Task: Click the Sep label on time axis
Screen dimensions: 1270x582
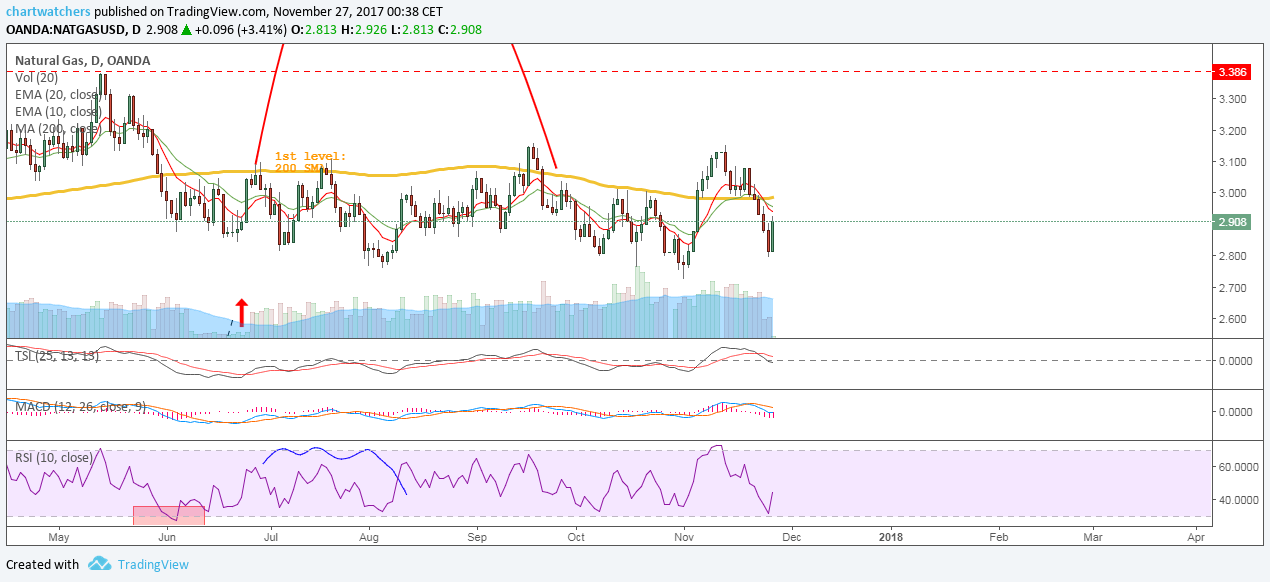Action: (x=476, y=537)
